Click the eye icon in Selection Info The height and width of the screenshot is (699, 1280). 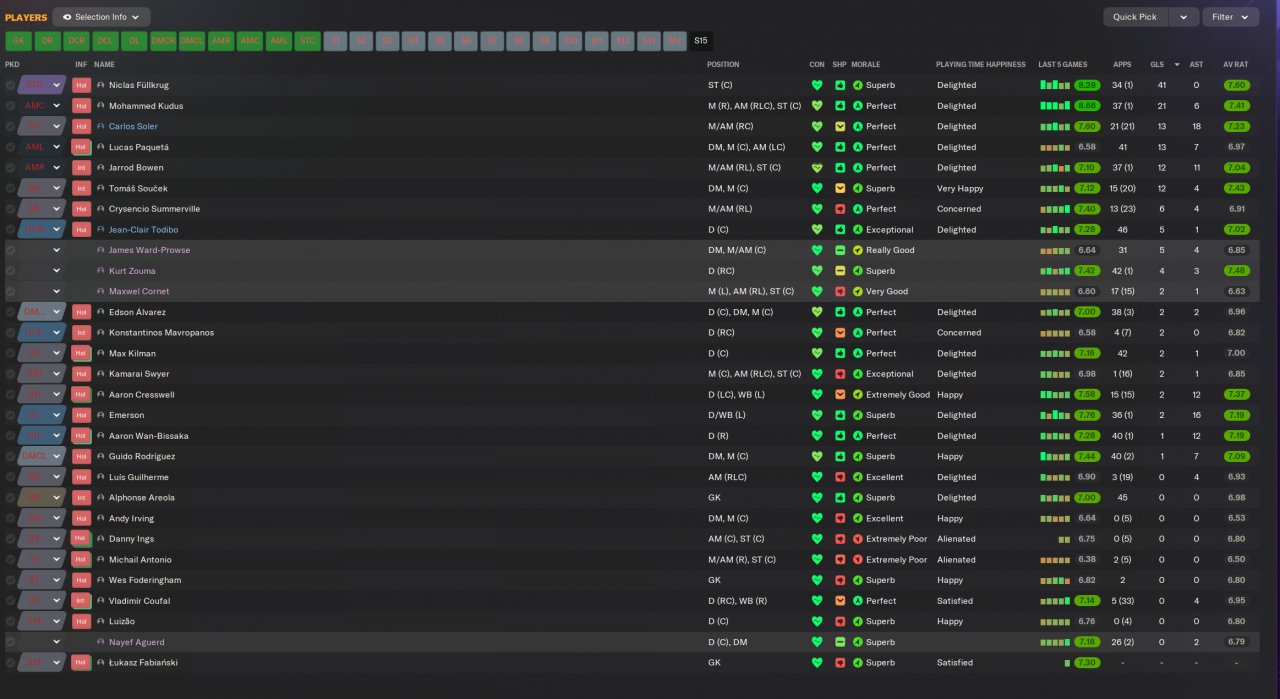point(66,17)
